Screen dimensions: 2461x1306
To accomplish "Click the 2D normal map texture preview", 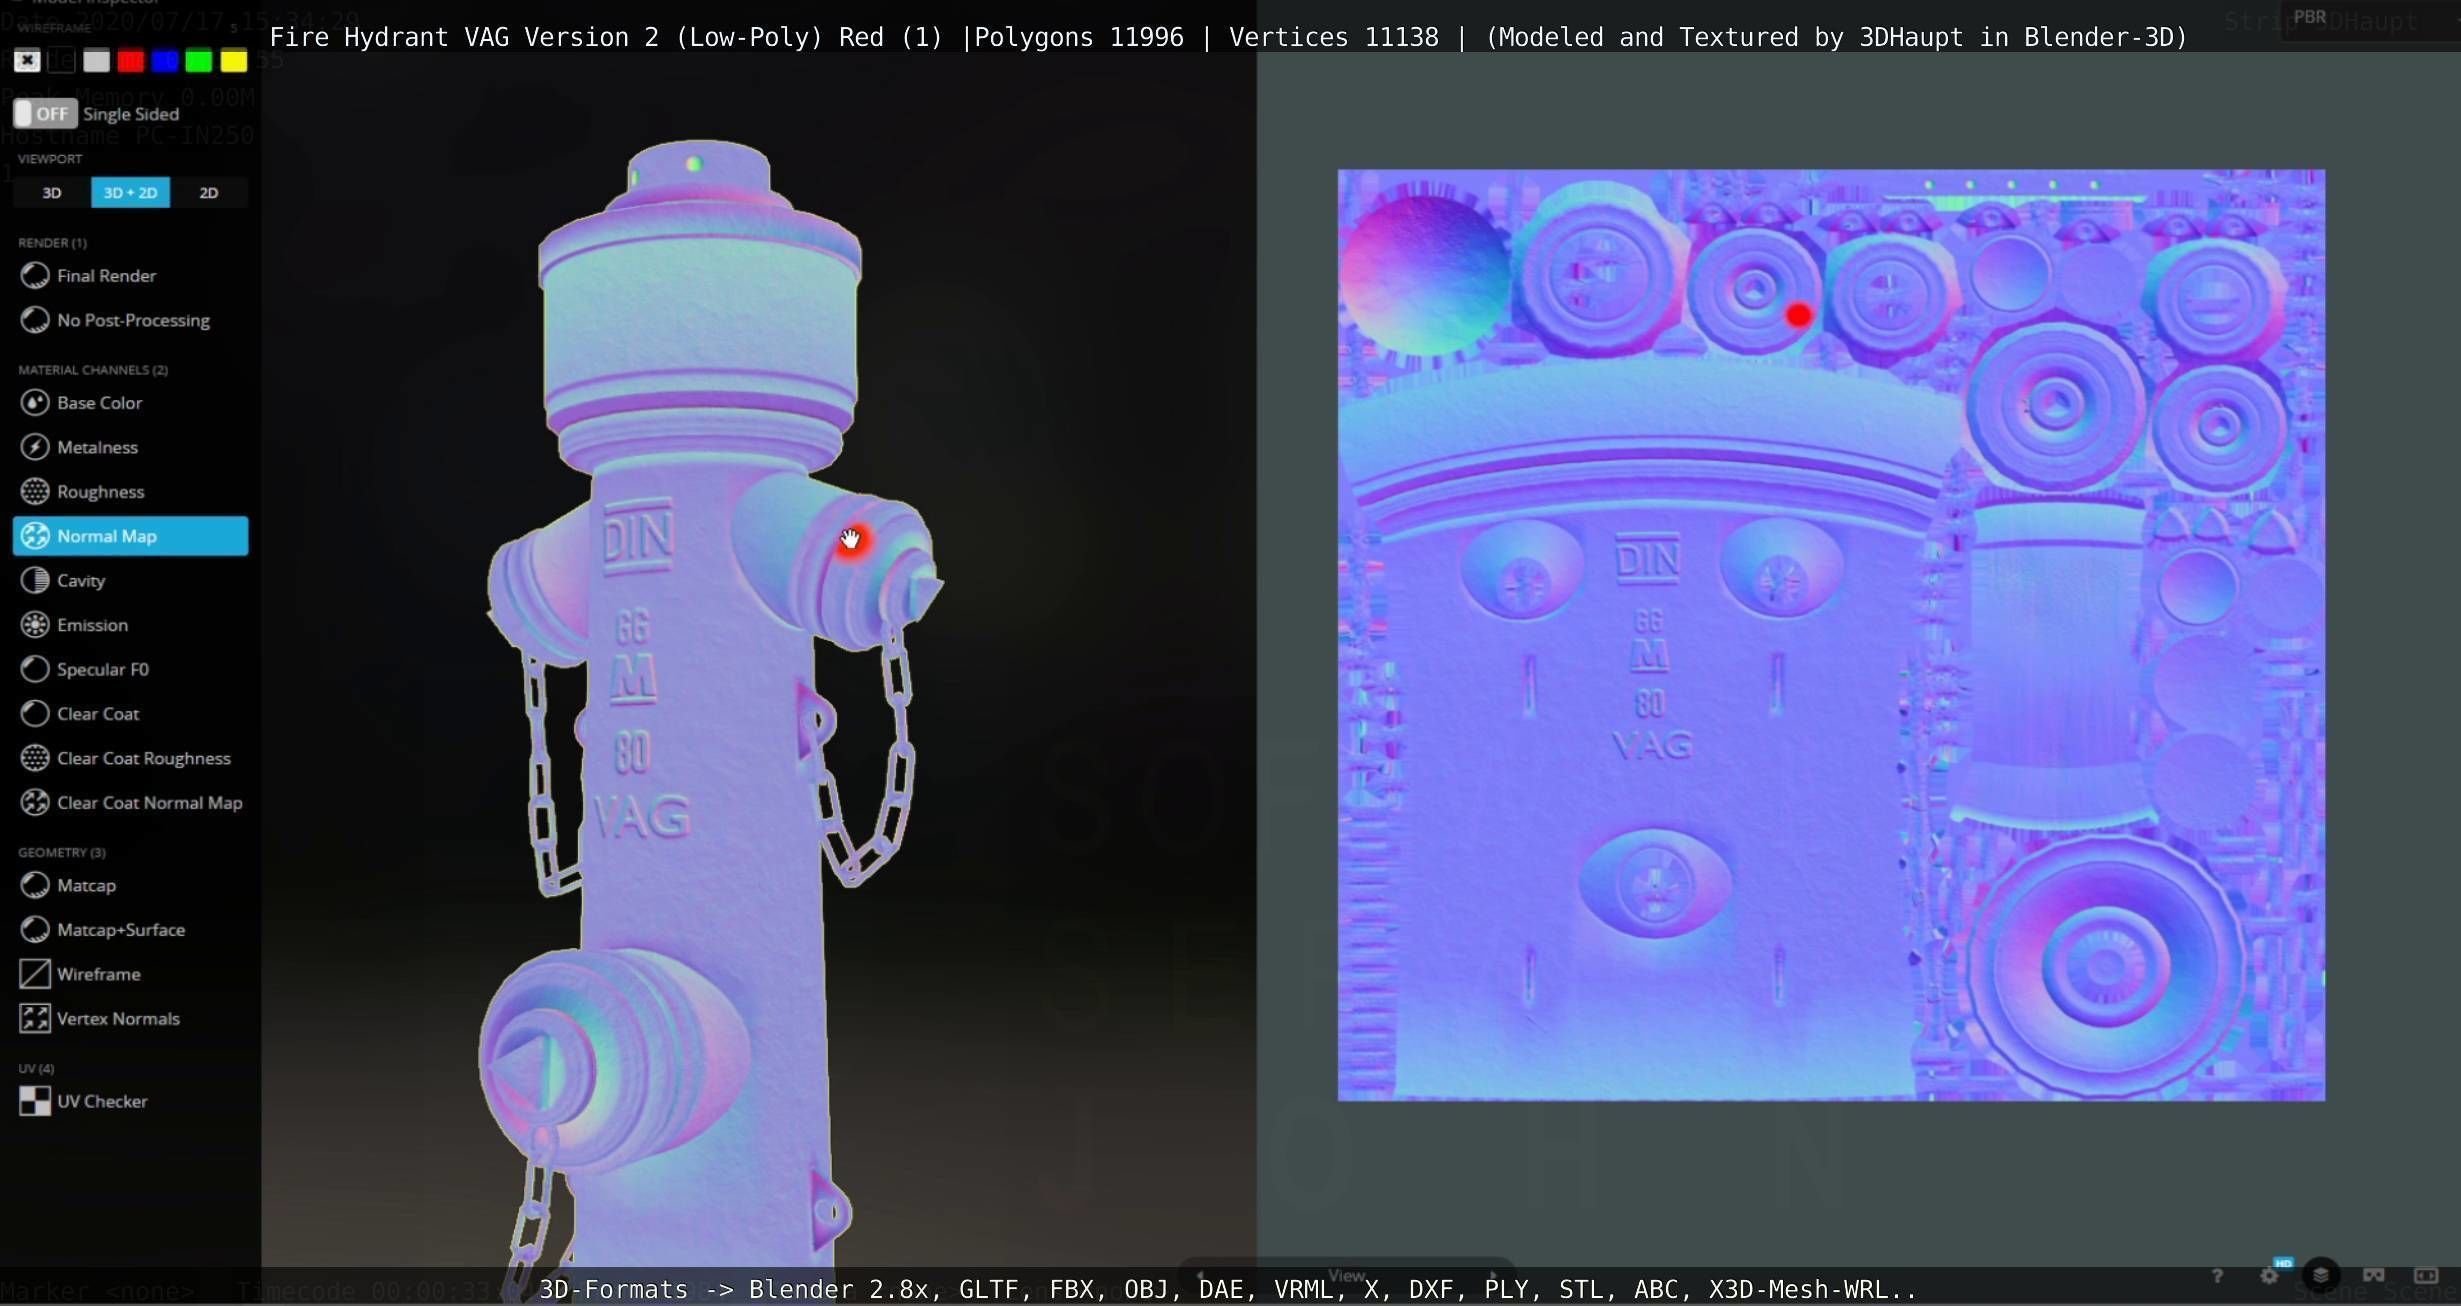I will coord(1831,635).
